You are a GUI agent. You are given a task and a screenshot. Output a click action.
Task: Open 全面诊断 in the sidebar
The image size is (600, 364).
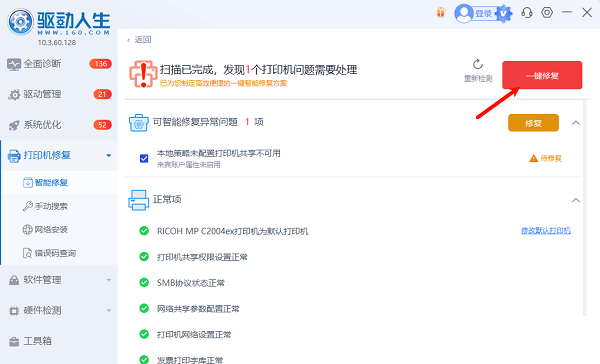click(x=59, y=64)
